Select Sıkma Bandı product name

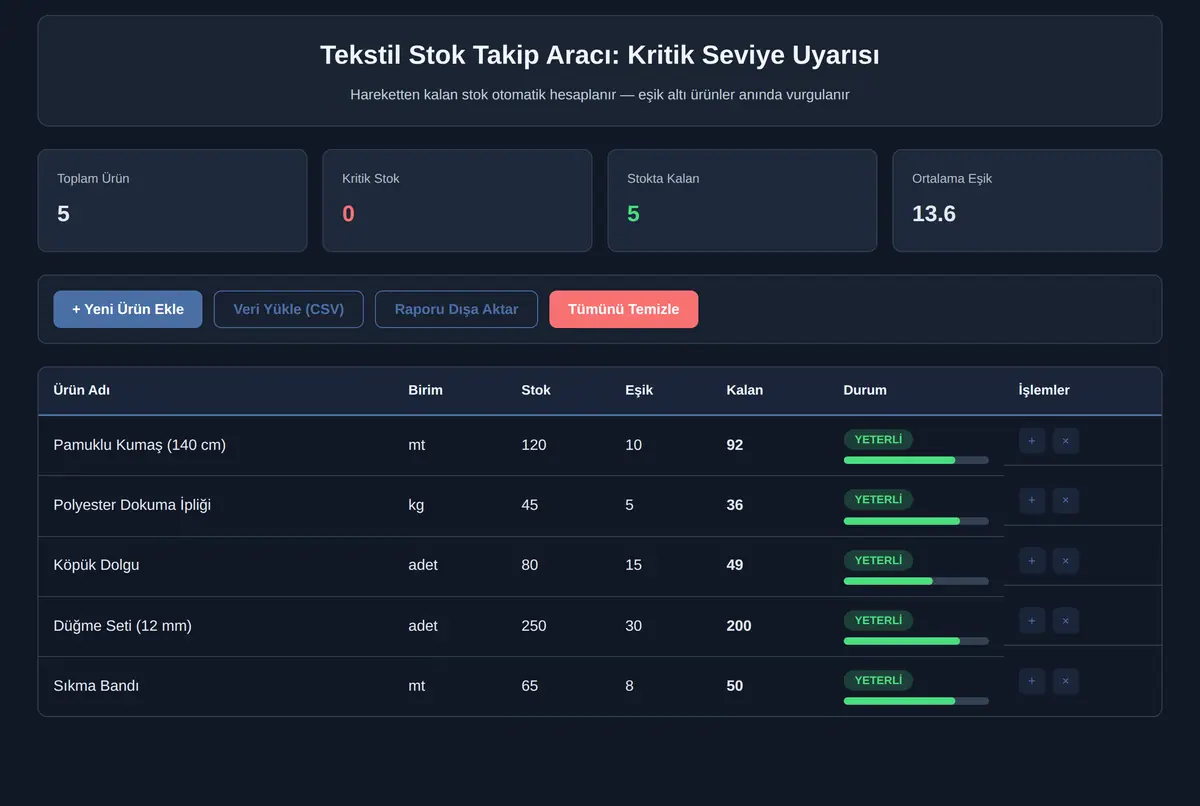[96, 686]
